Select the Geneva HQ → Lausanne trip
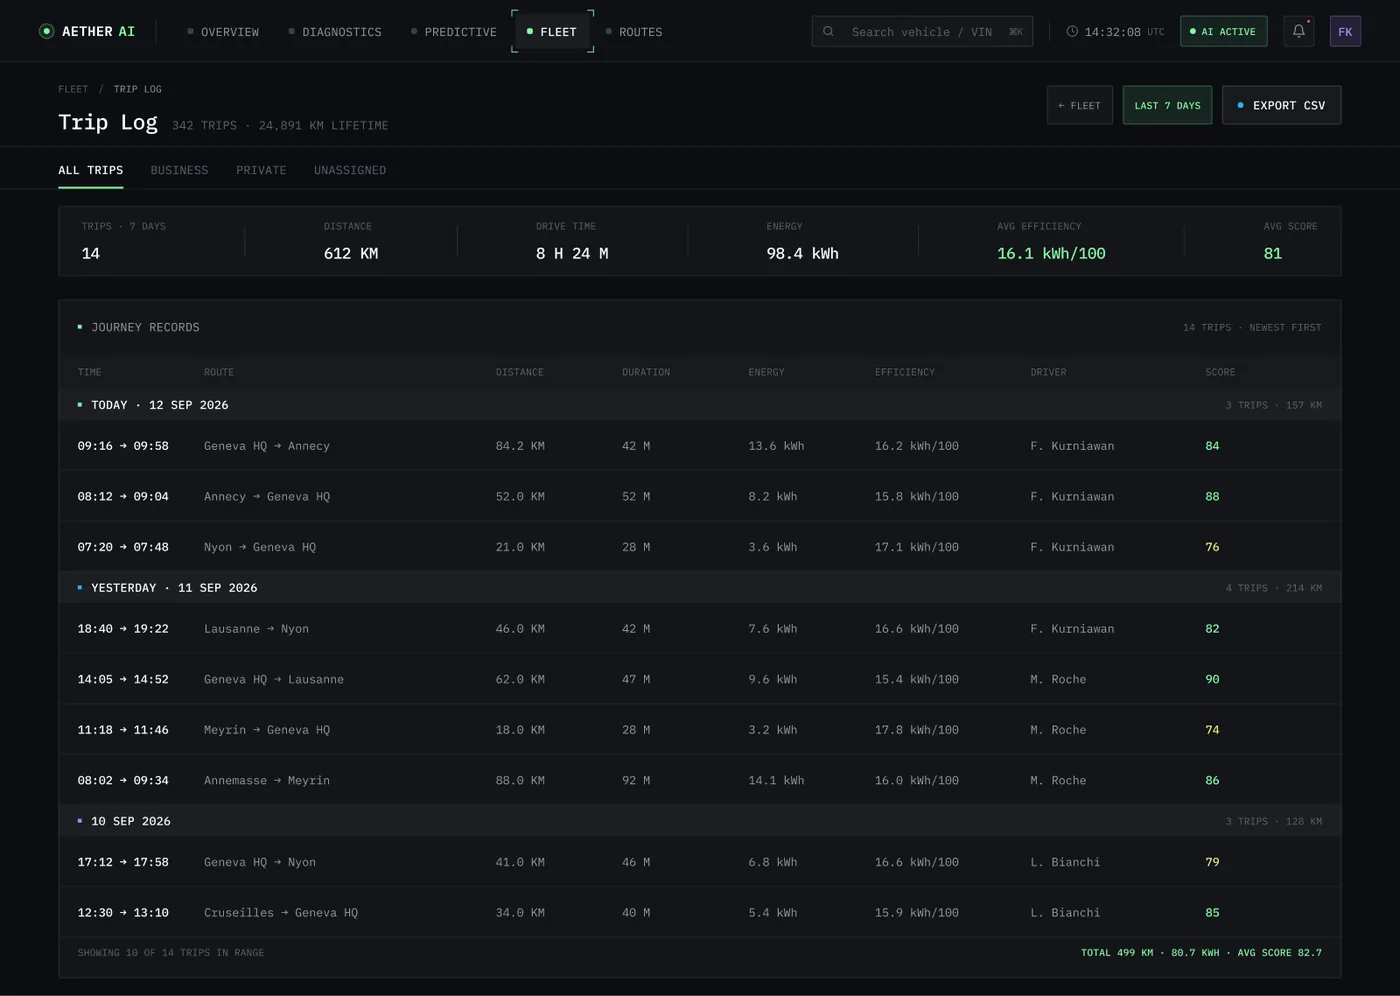 point(700,679)
